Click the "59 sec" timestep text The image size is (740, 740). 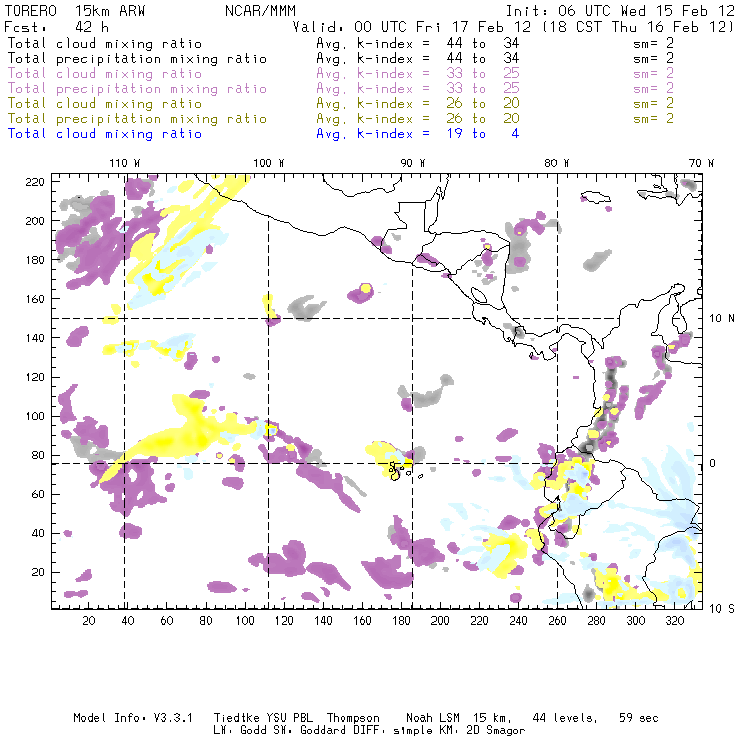coord(639,718)
